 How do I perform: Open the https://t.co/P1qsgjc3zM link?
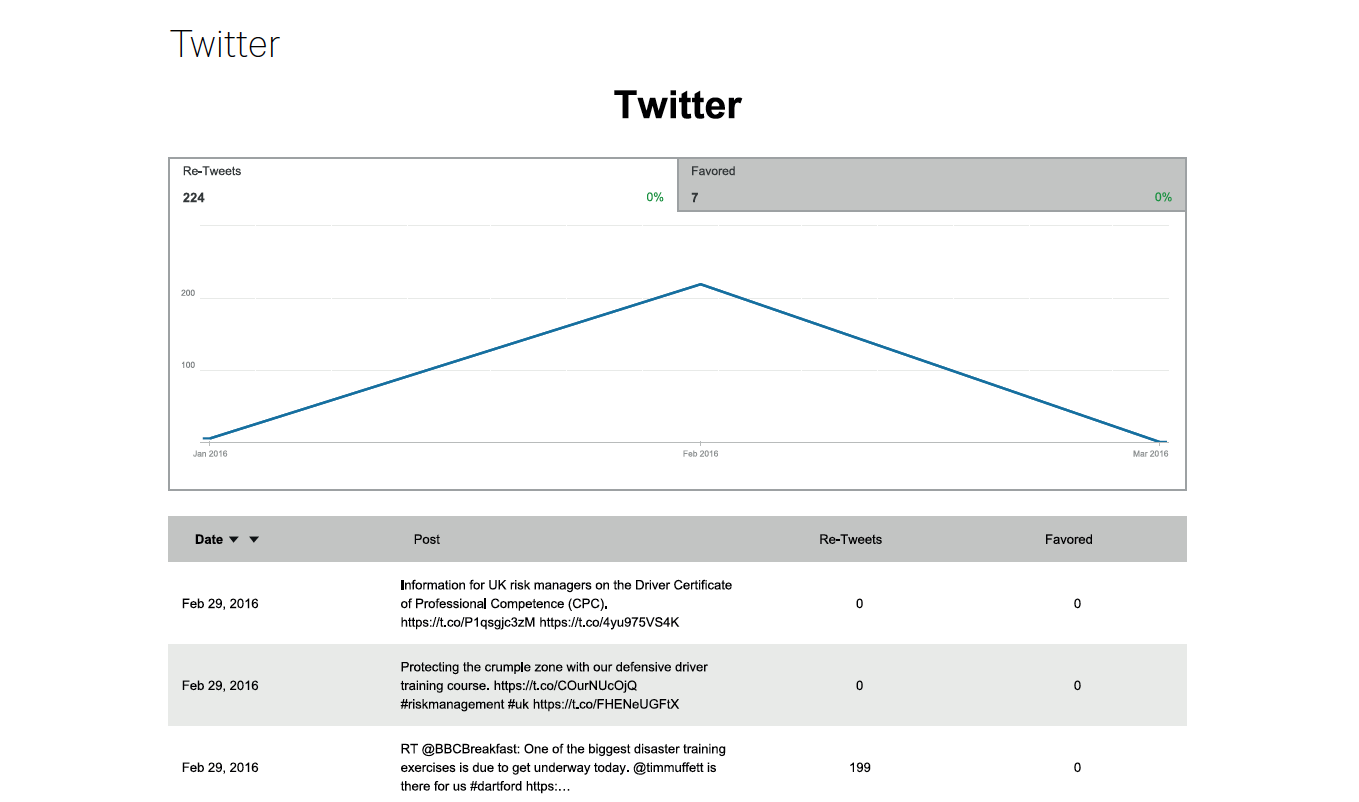[468, 622]
